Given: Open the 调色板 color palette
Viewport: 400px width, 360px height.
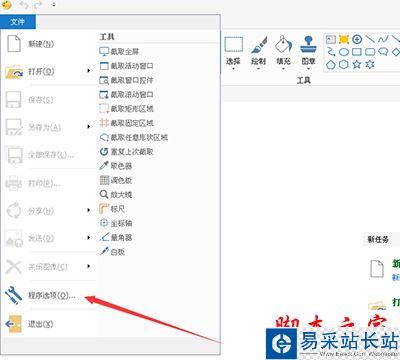Looking at the screenshot, I should coord(116,180).
